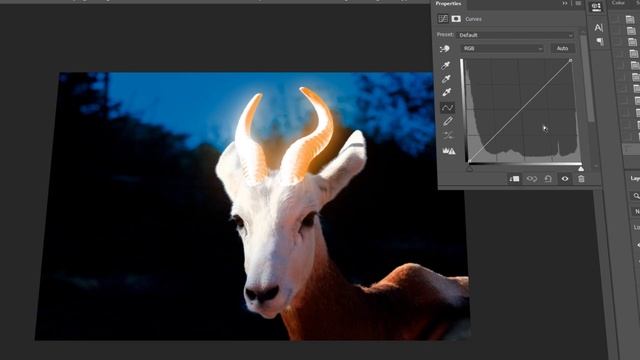Click the topmost icon in collapsed panel strip

(x=596, y=7)
